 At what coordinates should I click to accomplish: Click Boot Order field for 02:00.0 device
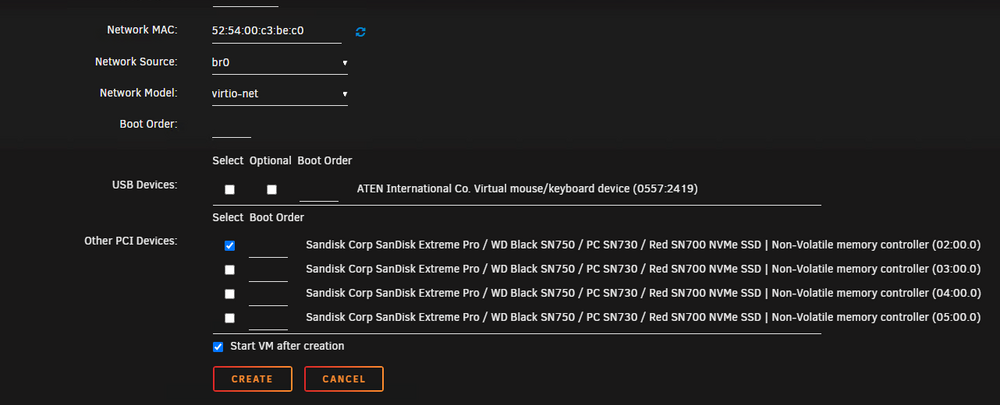(x=268, y=246)
